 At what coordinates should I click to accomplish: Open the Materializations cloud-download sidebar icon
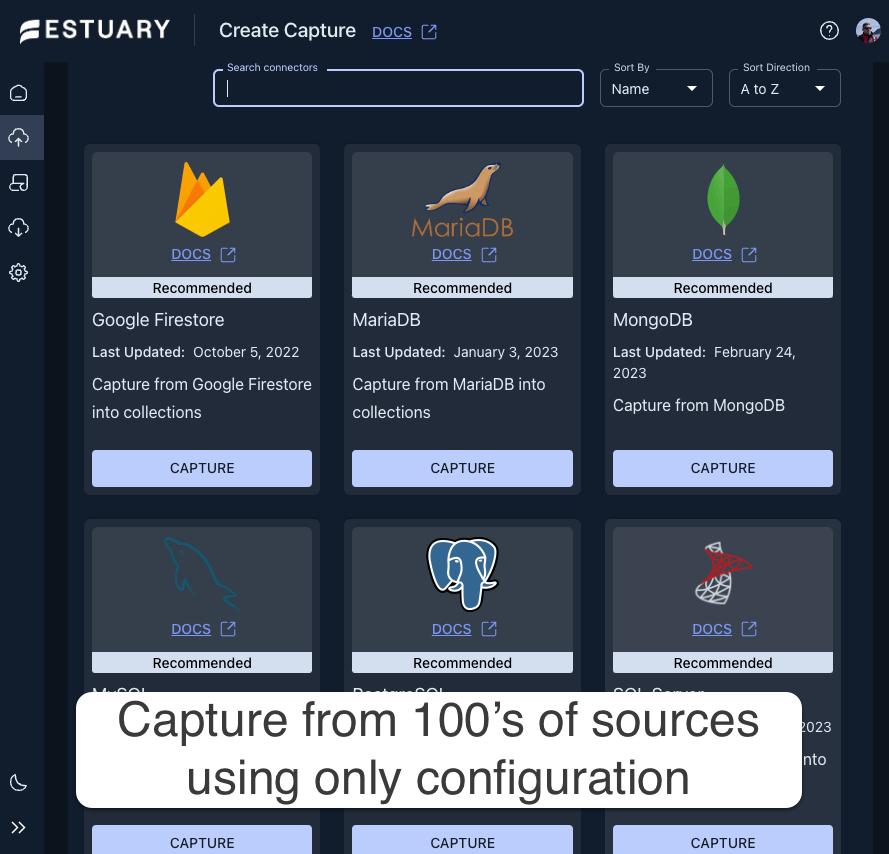point(19,227)
